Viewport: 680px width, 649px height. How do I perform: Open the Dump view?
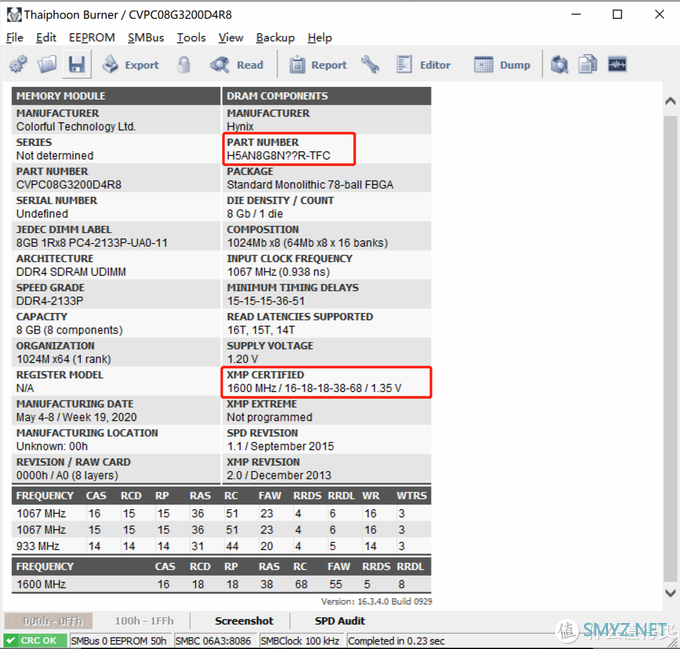tap(502, 65)
